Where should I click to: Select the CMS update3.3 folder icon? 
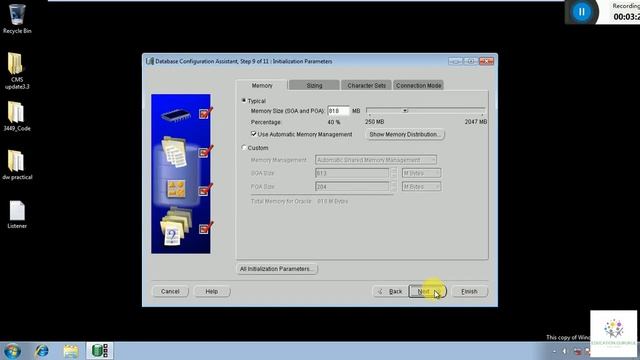tap(17, 71)
